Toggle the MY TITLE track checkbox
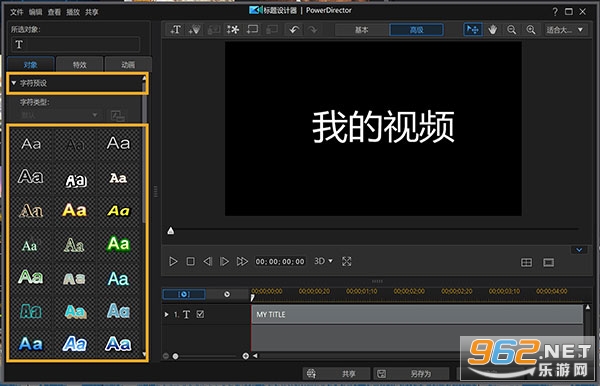The height and width of the screenshot is (386, 600). pyautogui.click(x=200, y=314)
